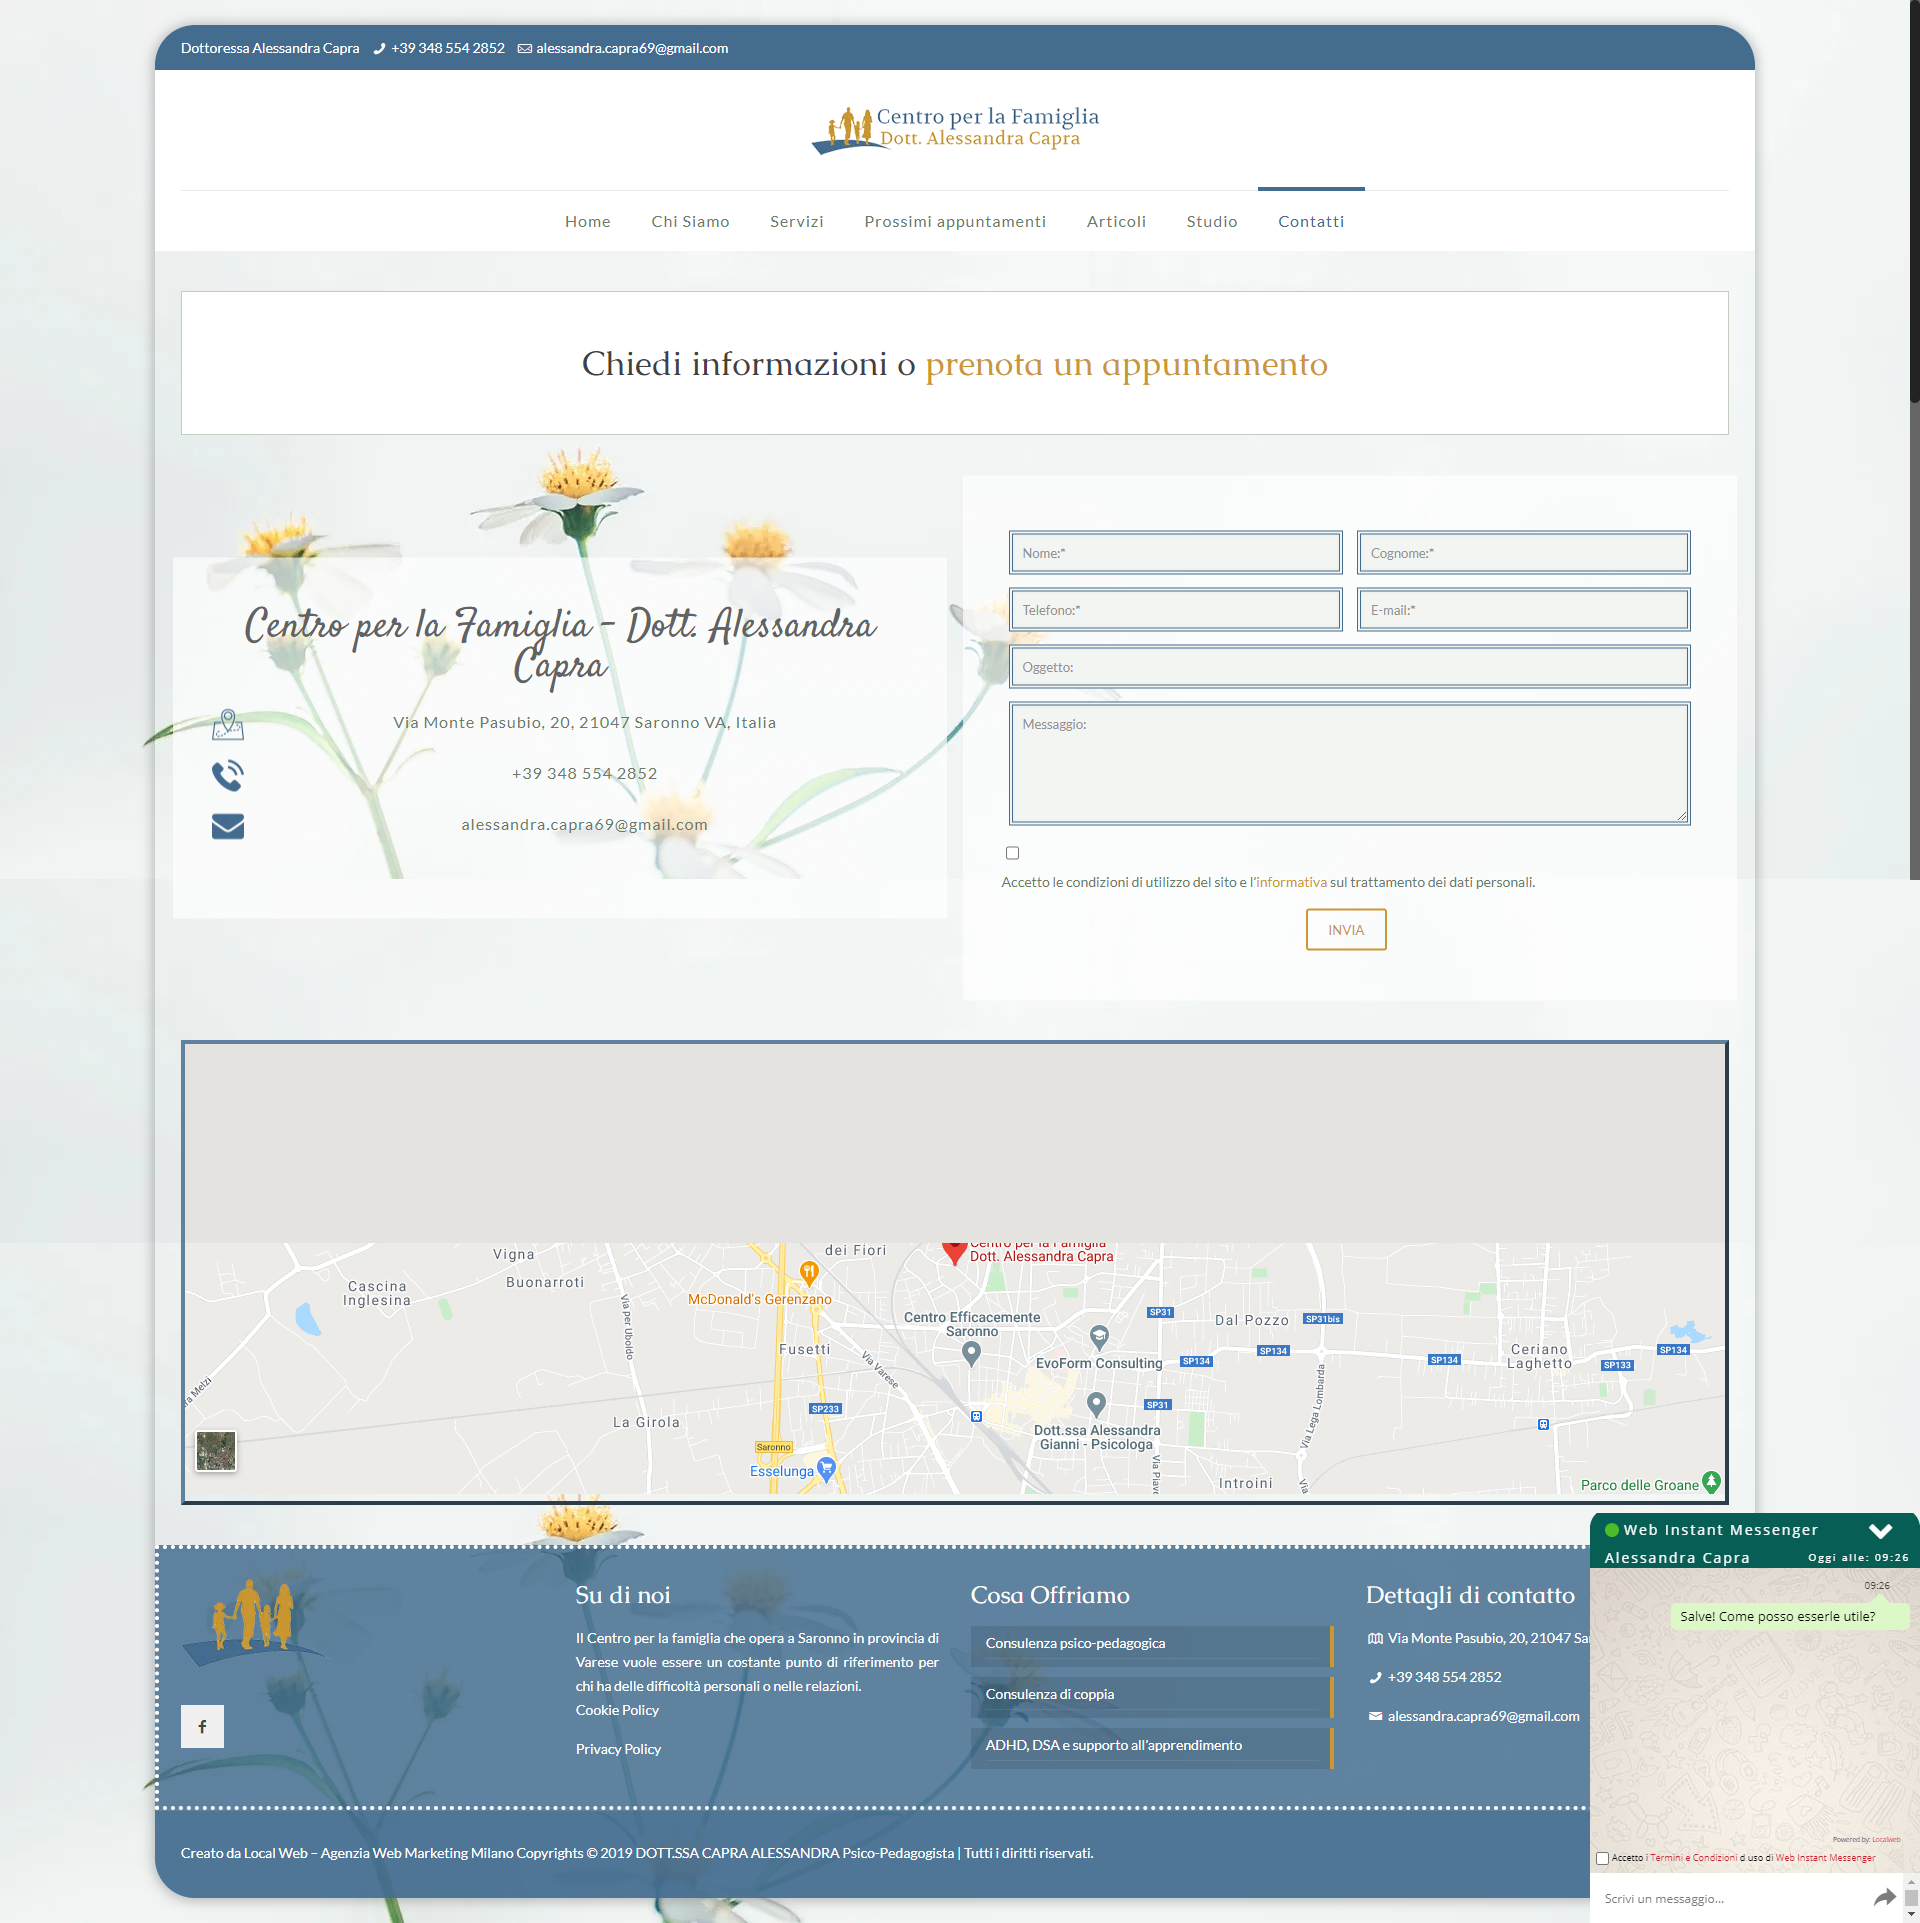Image resolution: width=1920 pixels, height=1923 pixels.
Task: Focus the Cognome input field
Action: (1522, 553)
